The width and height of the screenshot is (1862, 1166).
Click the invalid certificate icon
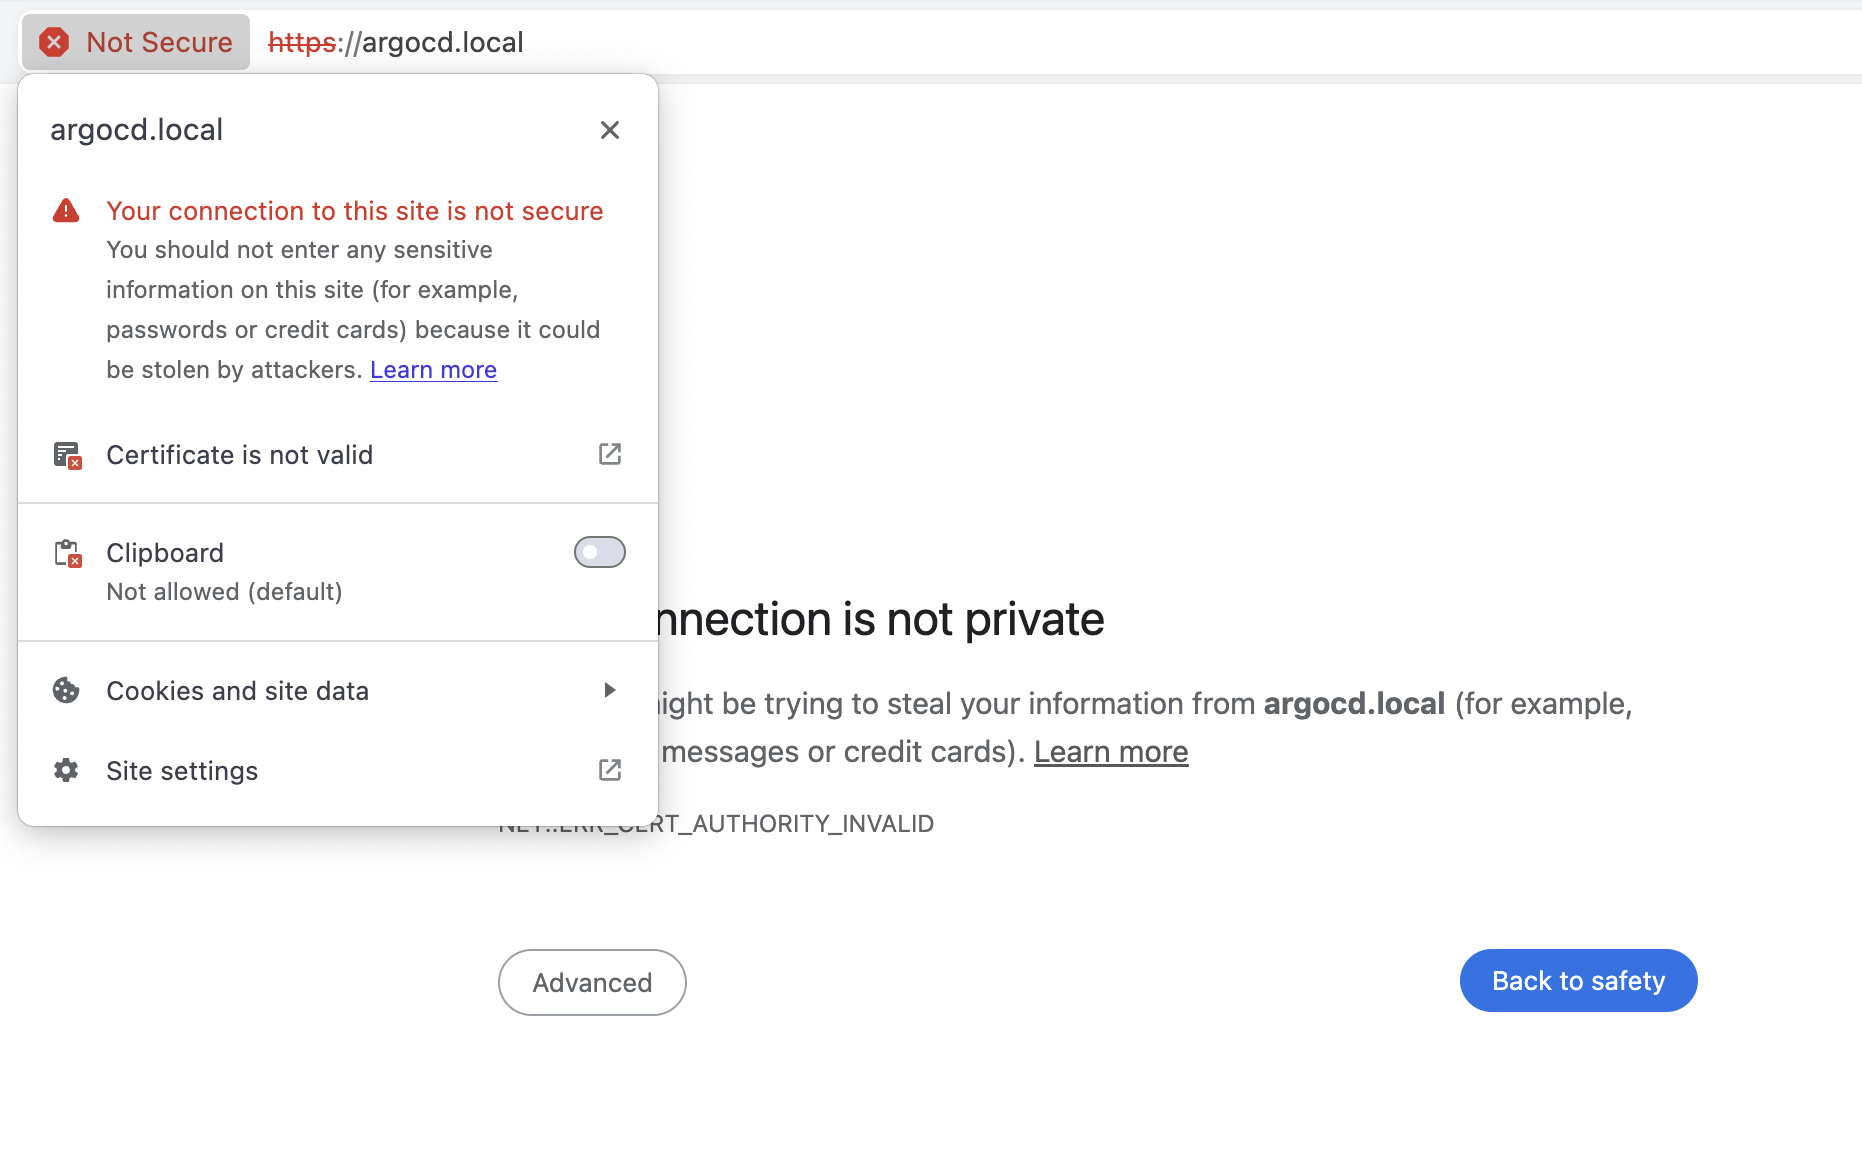67,455
